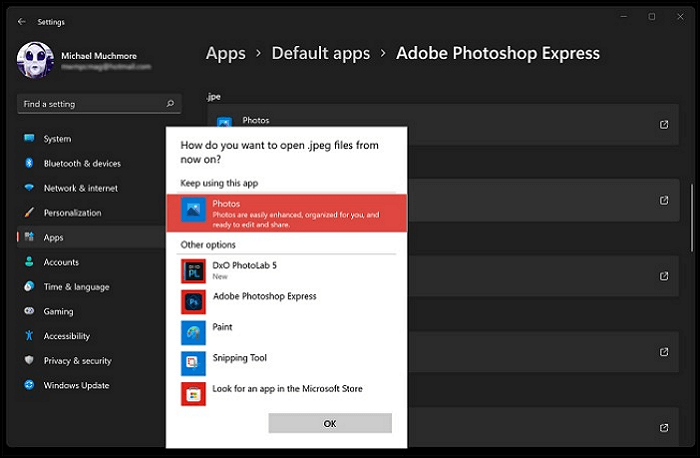The width and height of the screenshot is (700, 458).
Task: Open the System settings category
Action: tap(57, 139)
